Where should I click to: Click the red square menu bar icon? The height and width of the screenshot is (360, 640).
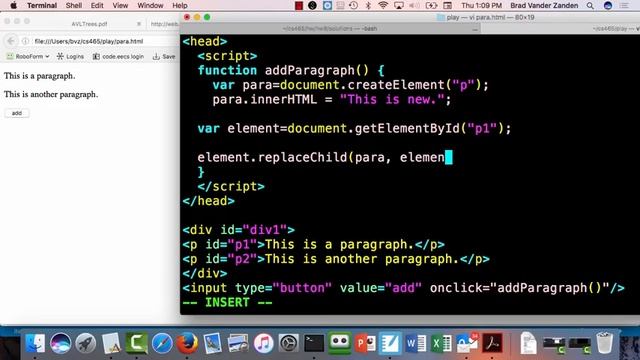coord(299,5)
